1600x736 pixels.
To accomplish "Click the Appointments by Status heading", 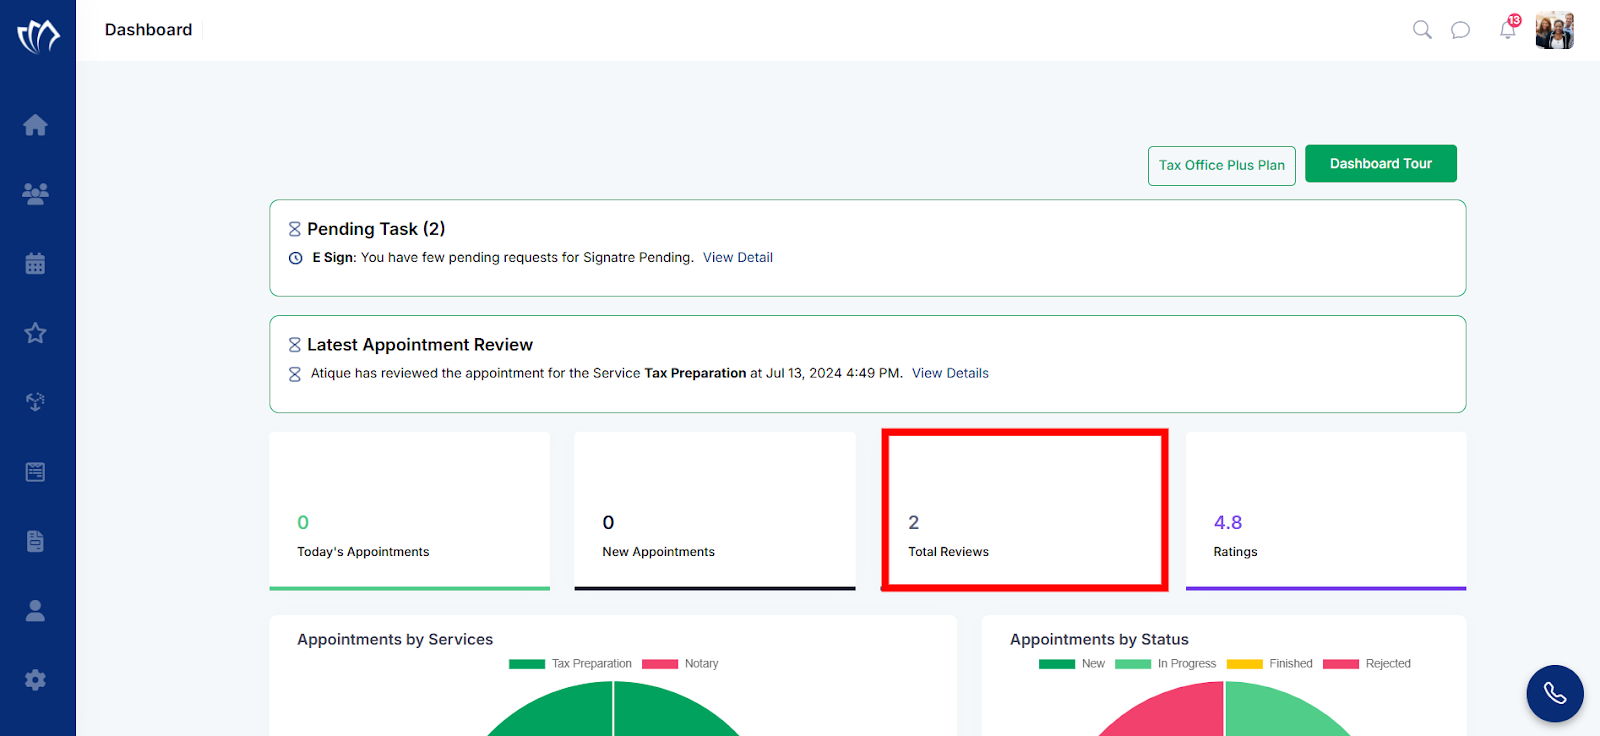I will click(1099, 640).
